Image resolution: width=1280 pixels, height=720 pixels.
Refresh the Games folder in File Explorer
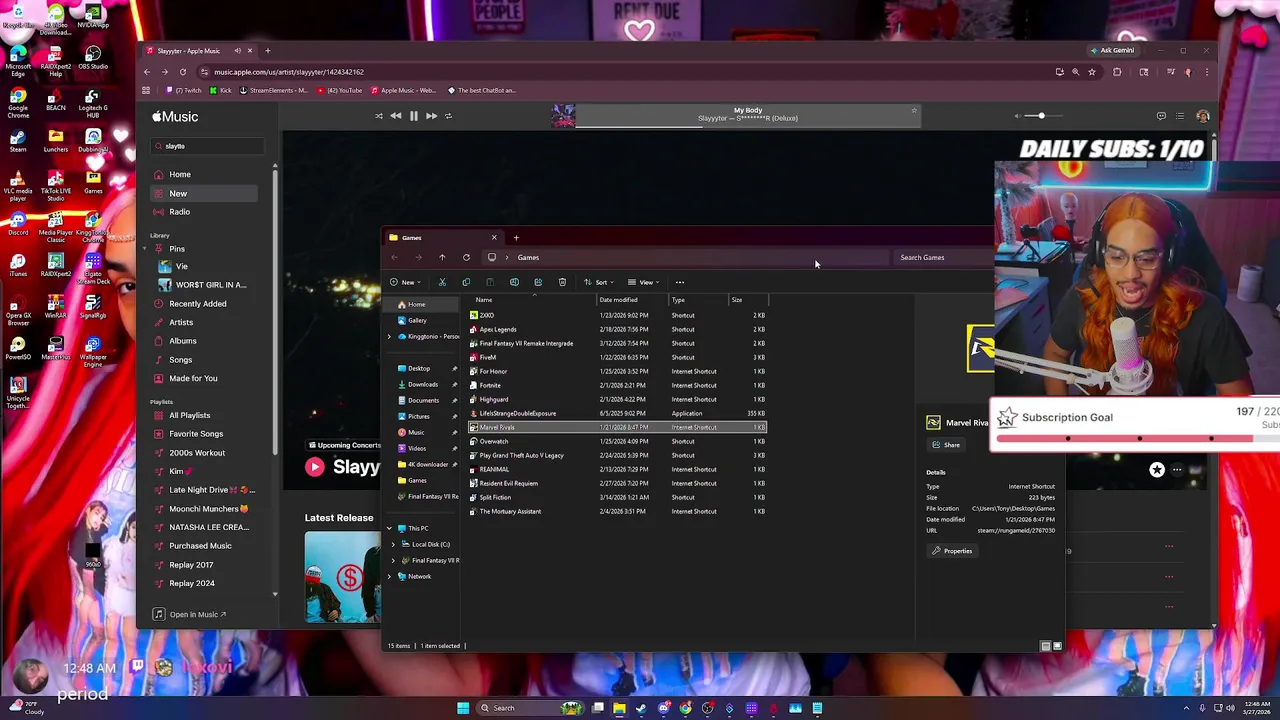[466, 257]
